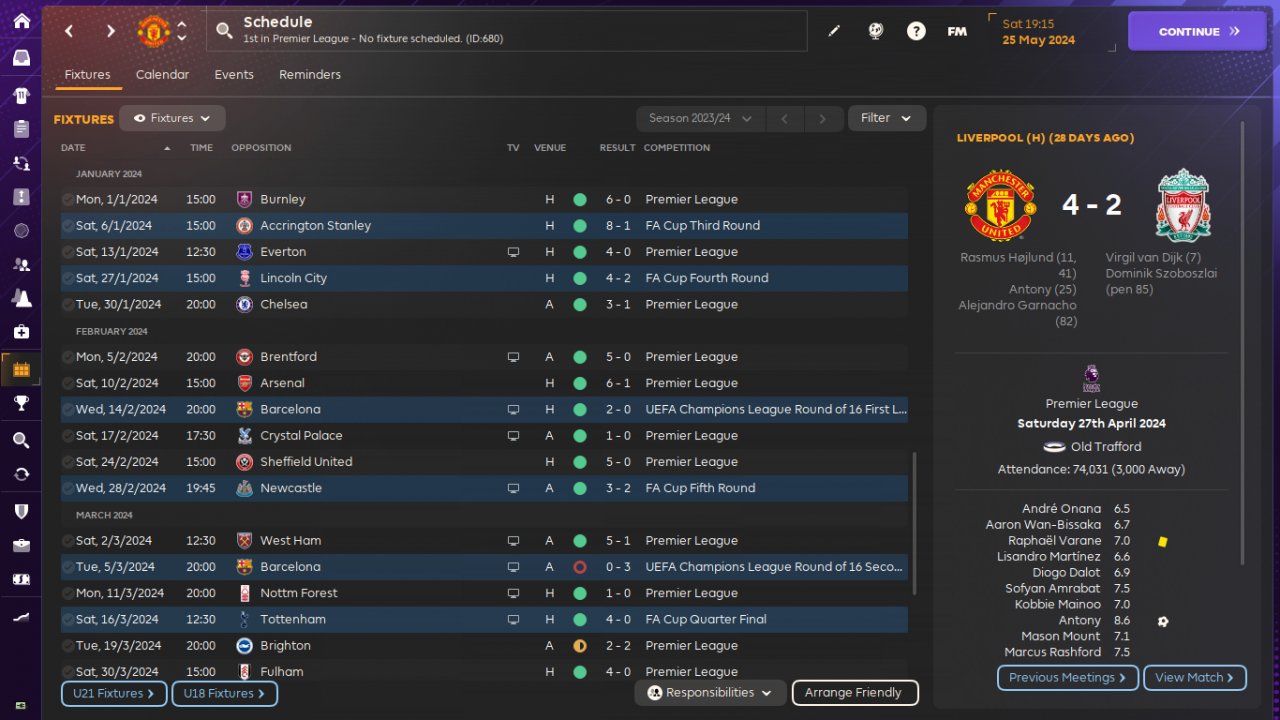1280x720 pixels.
Task: Click the football globe icon beside the pencil
Action: point(875,31)
